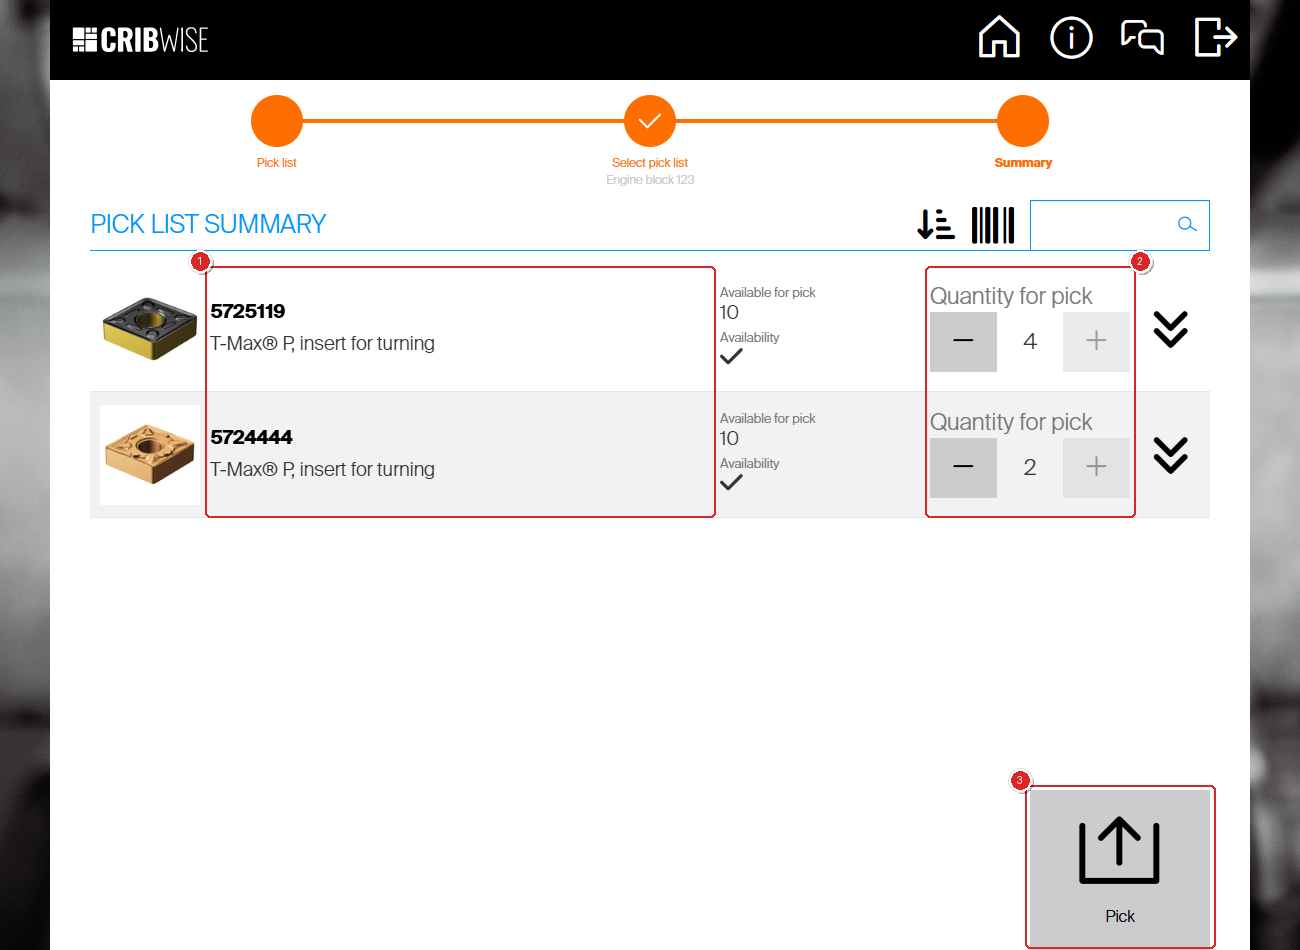Expand details for item 5724444
This screenshot has height=950, width=1300.
click(1170, 455)
